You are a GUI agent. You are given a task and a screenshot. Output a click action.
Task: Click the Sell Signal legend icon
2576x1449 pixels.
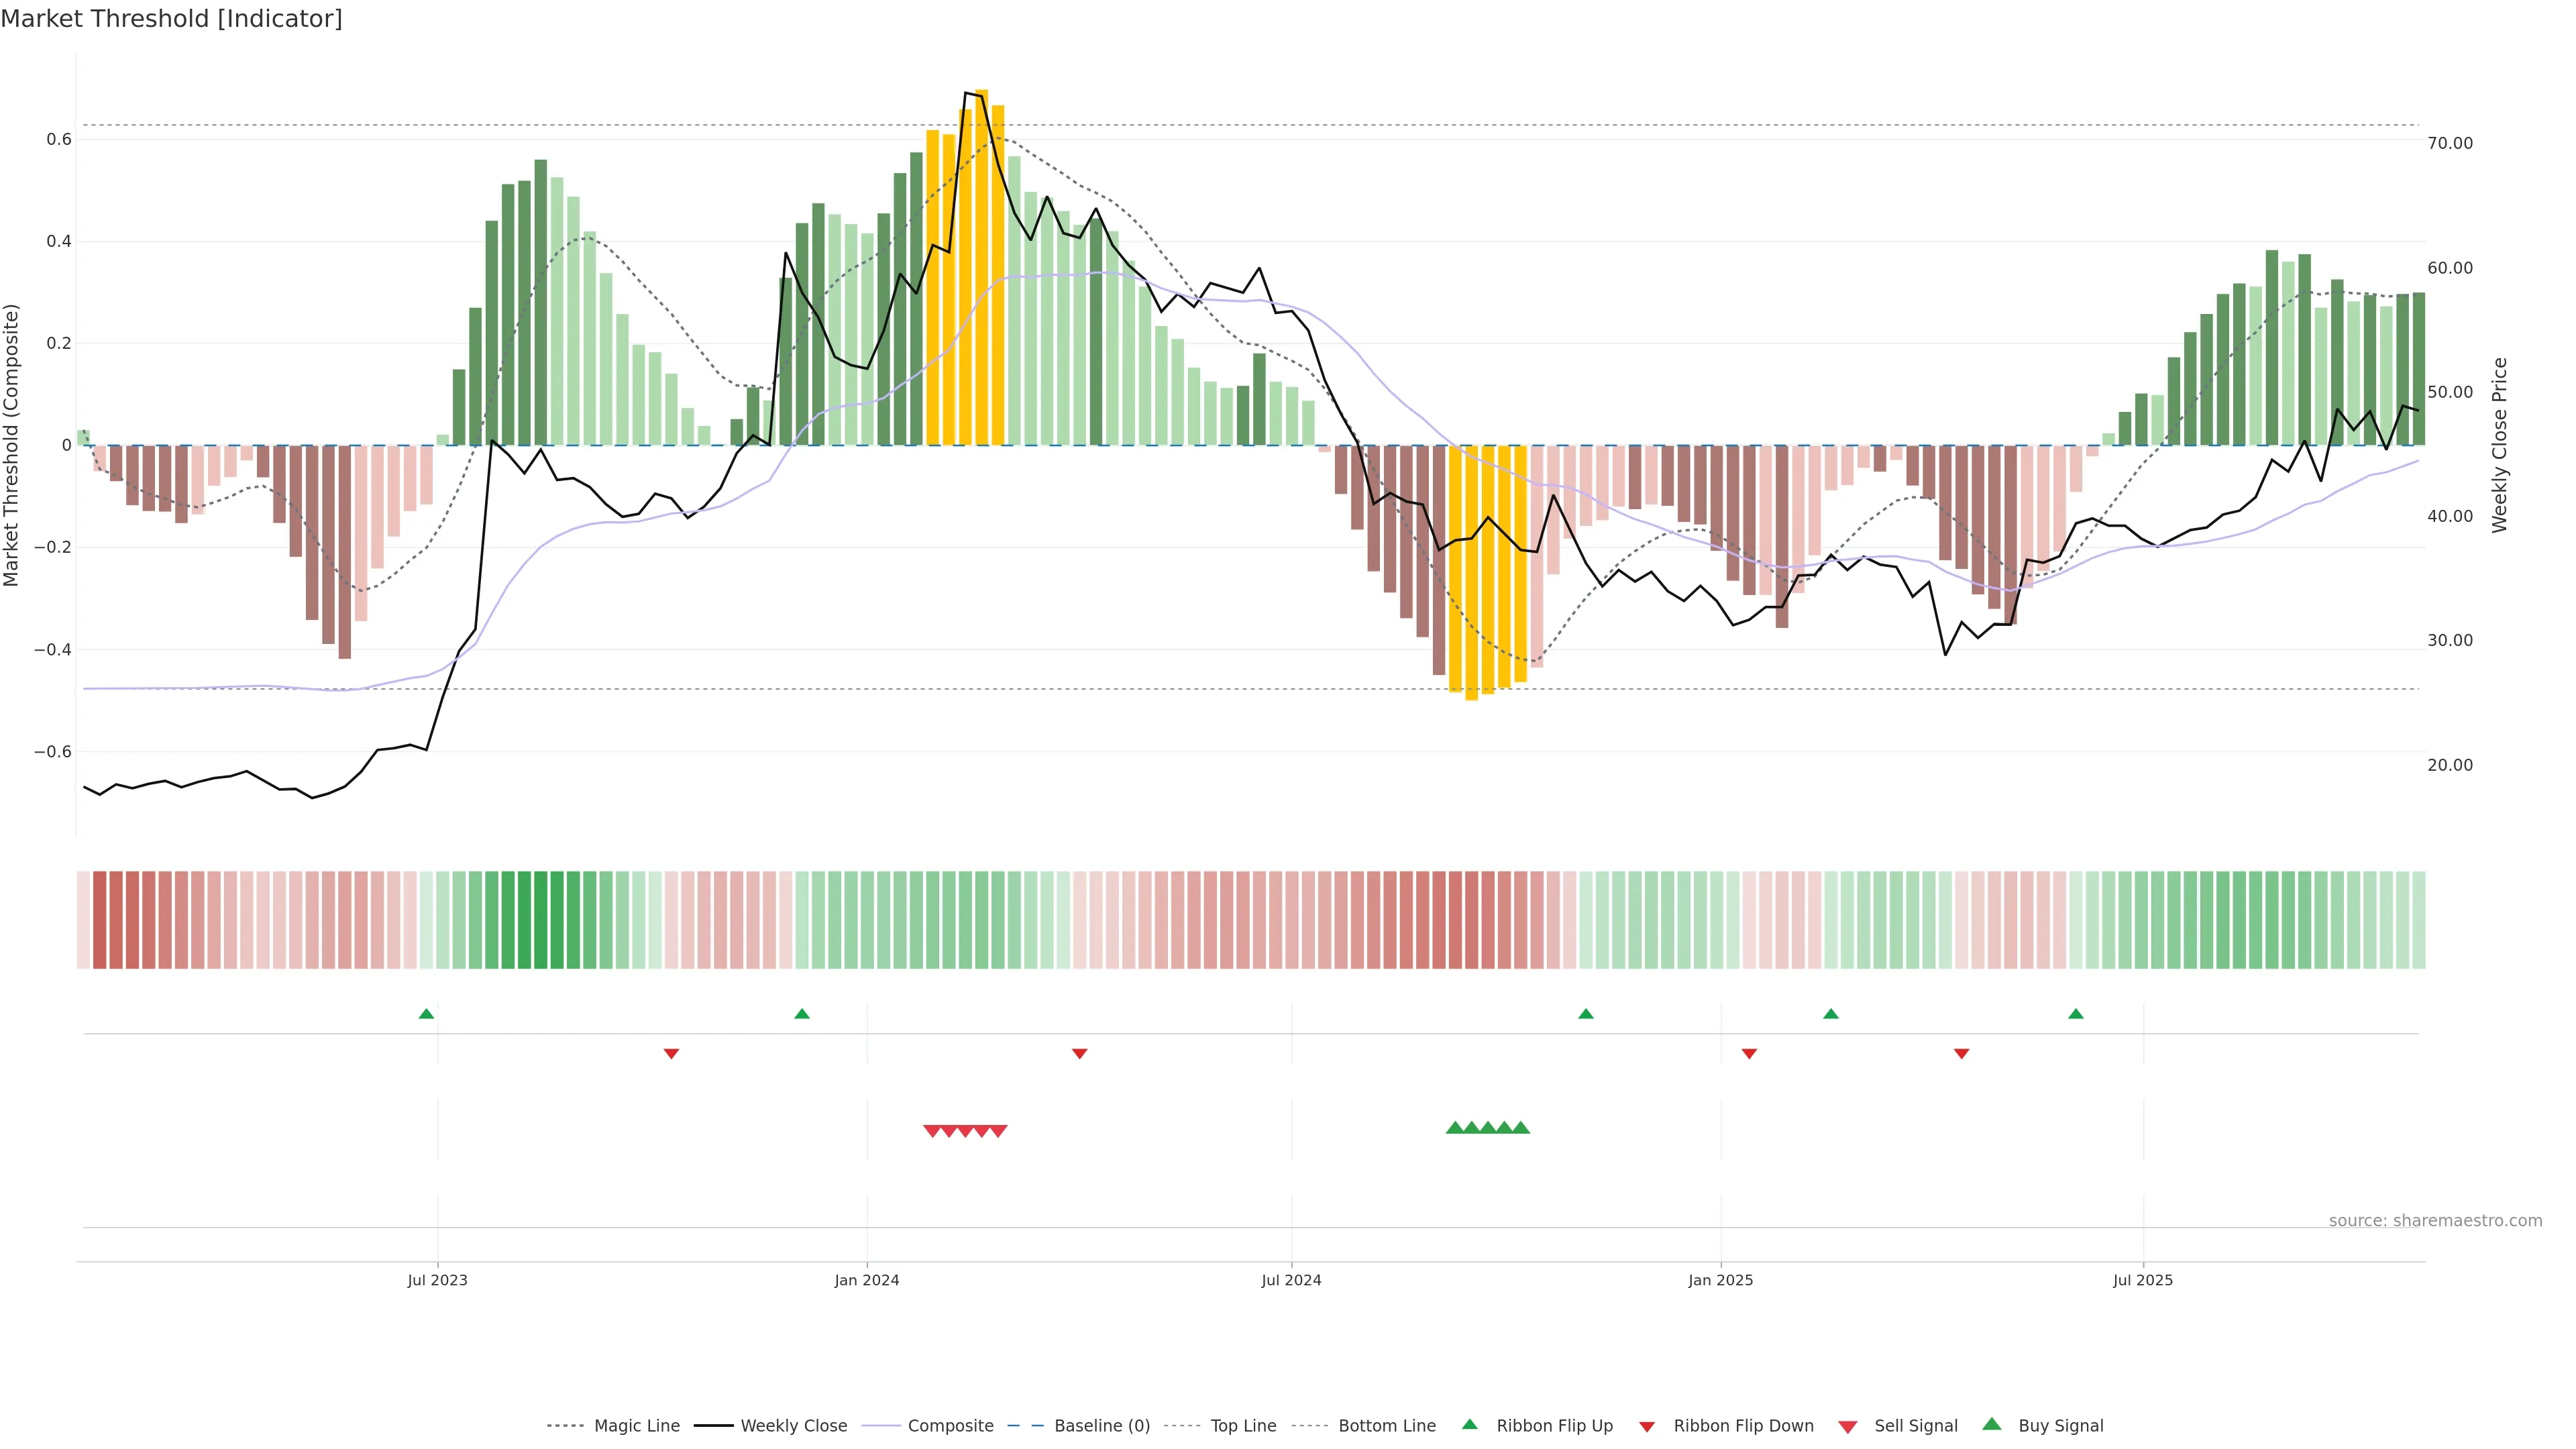(1848, 1427)
